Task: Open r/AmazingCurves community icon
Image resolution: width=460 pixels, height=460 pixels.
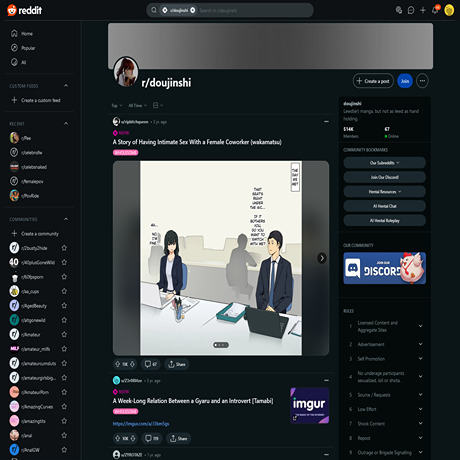Action: [14, 406]
